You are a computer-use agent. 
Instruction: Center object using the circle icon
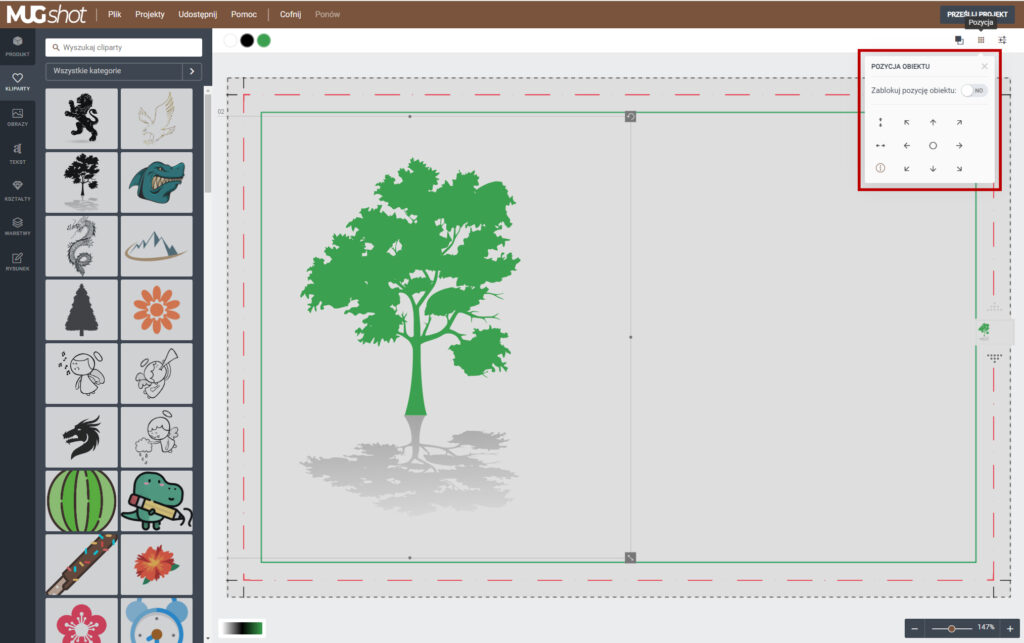pyautogui.click(x=933, y=145)
